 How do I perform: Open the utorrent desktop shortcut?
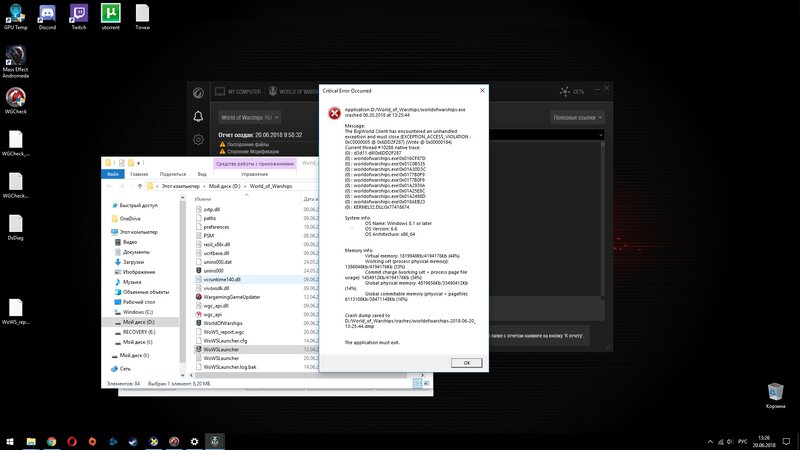(x=110, y=16)
